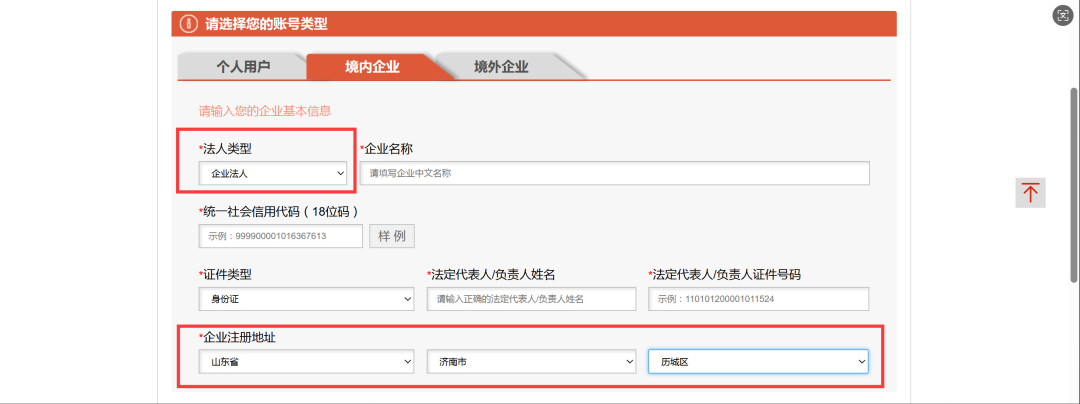
Task: Focus the 法定代表人/负责人证件号码 field
Action: [x=758, y=299]
